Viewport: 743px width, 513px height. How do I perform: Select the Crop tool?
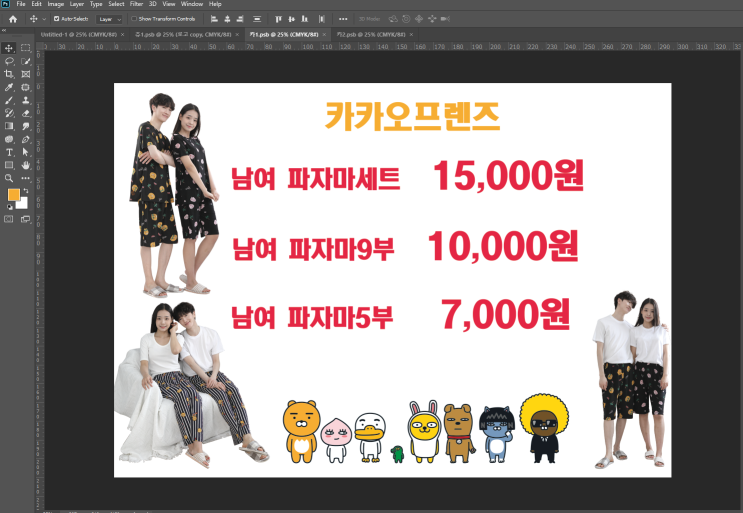[9, 74]
